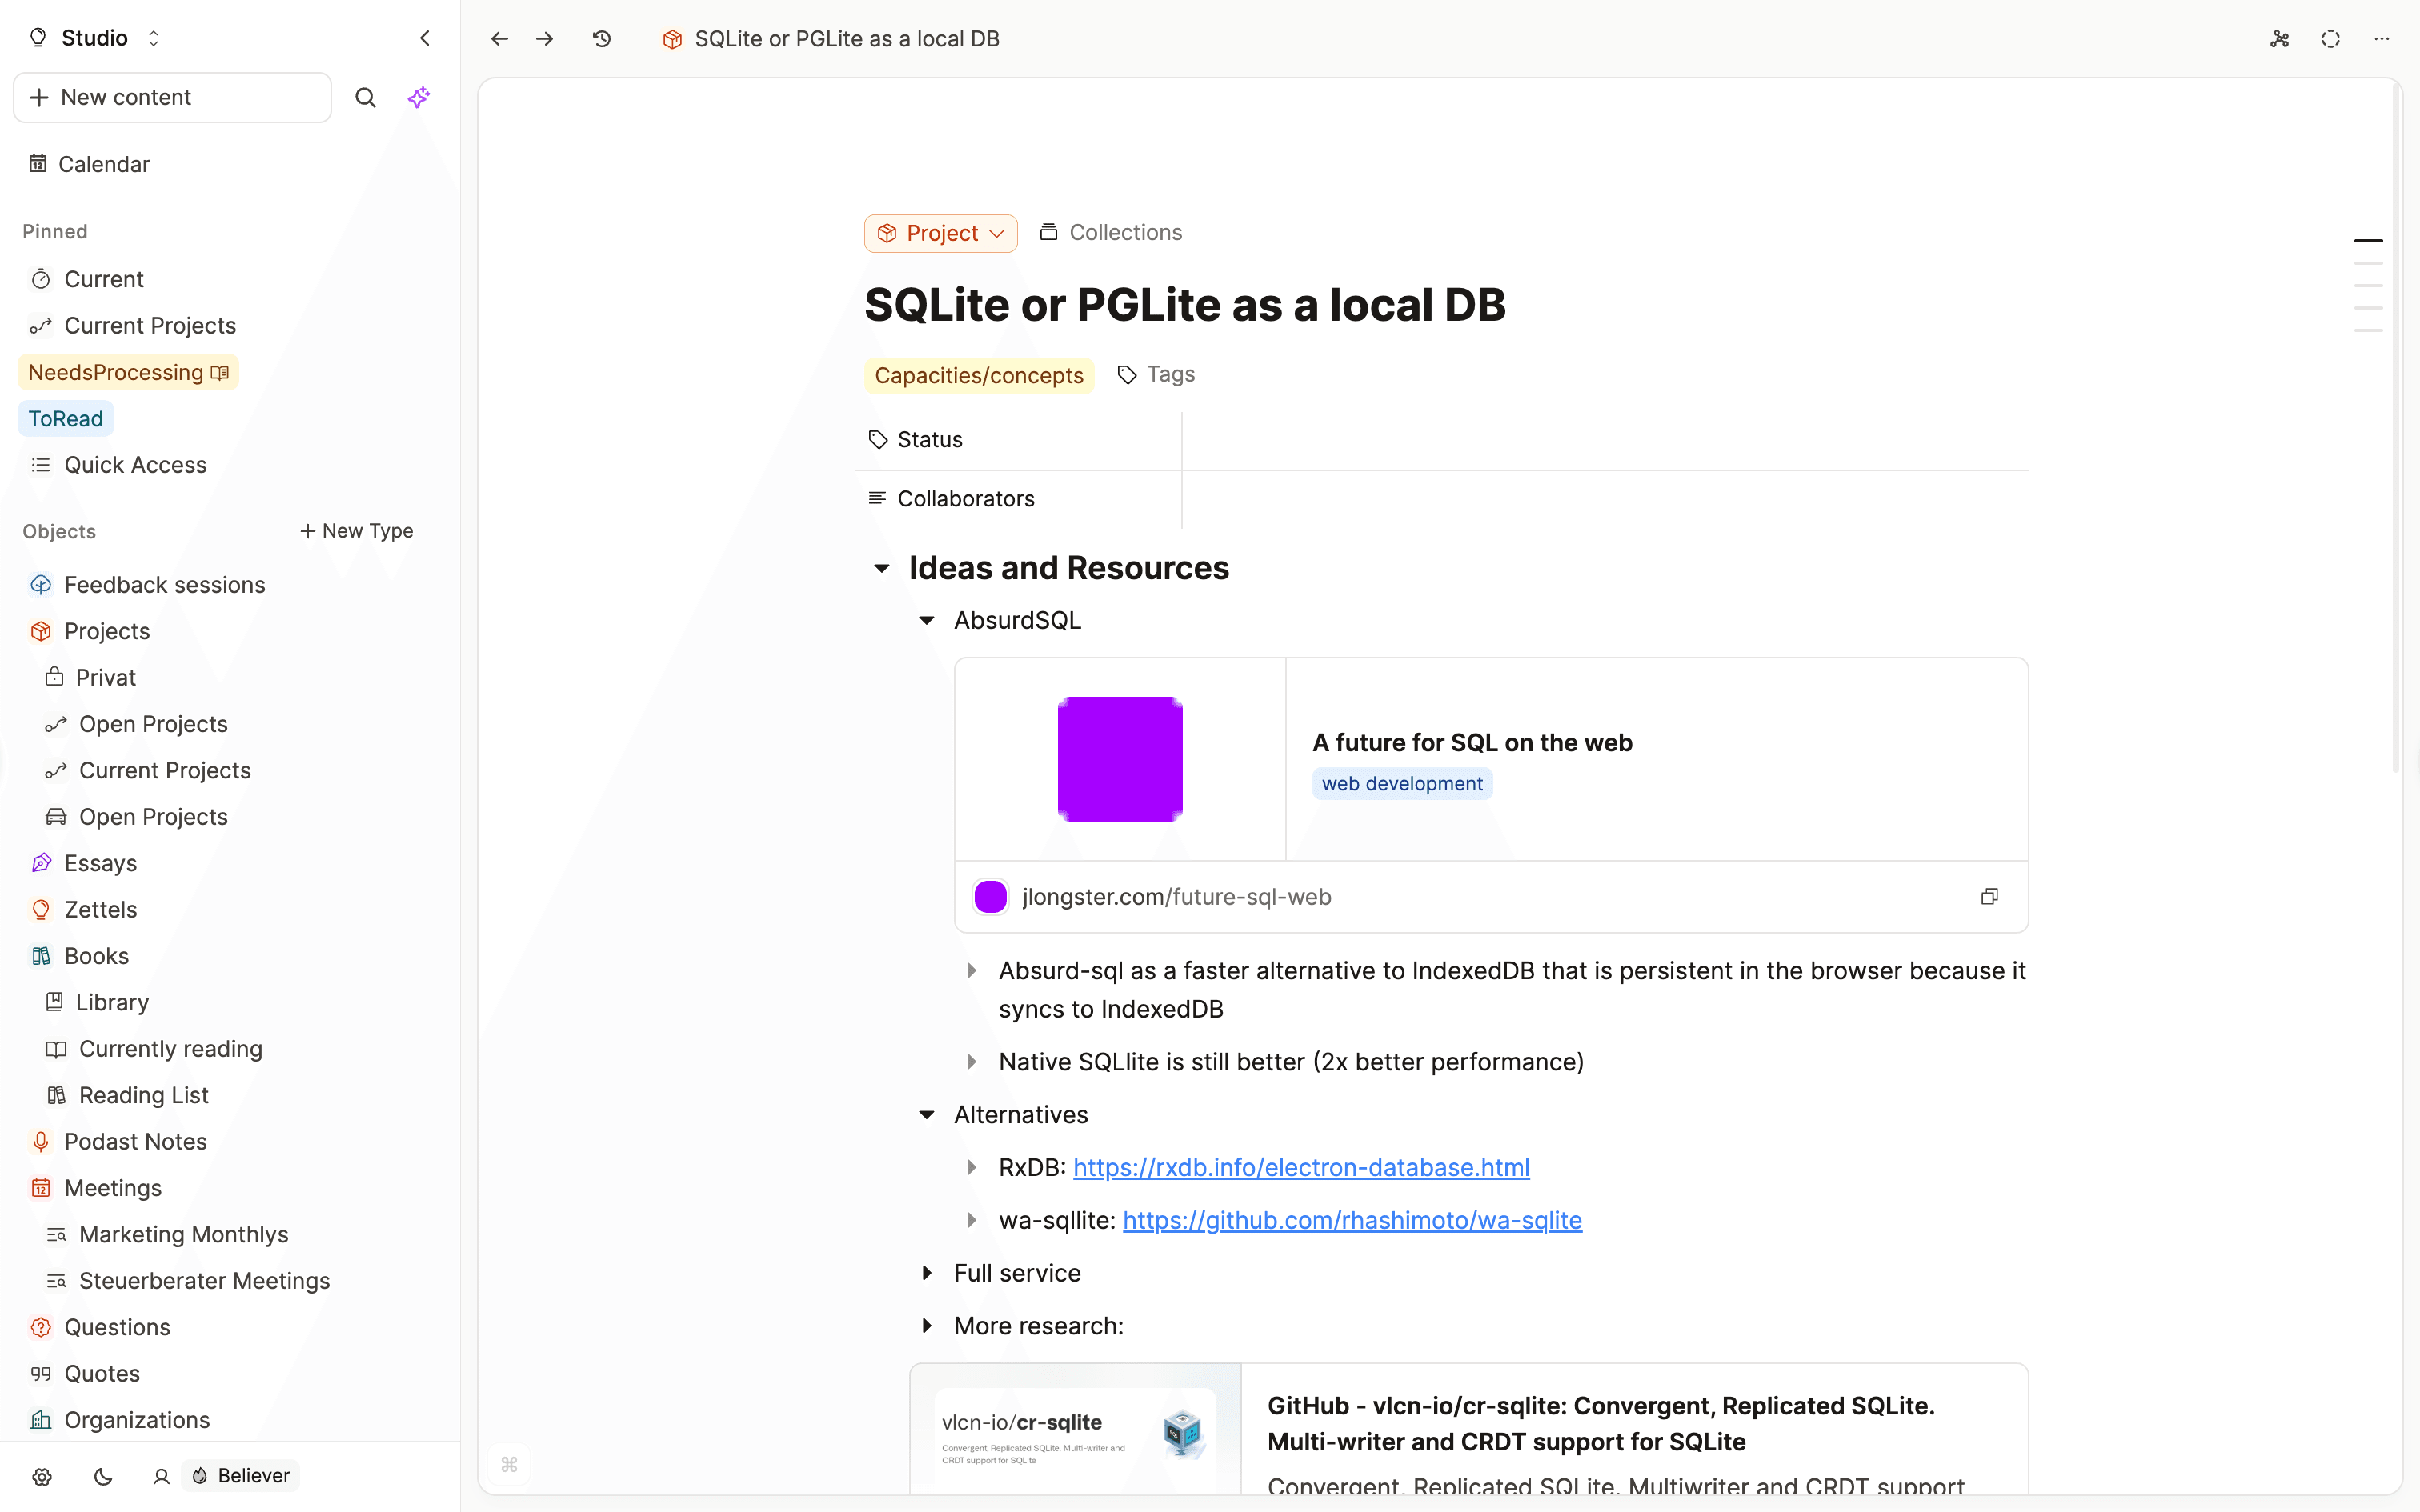Screen dimensions: 2420x1512
Task: Open the version history clock icon
Action: tap(601, 38)
